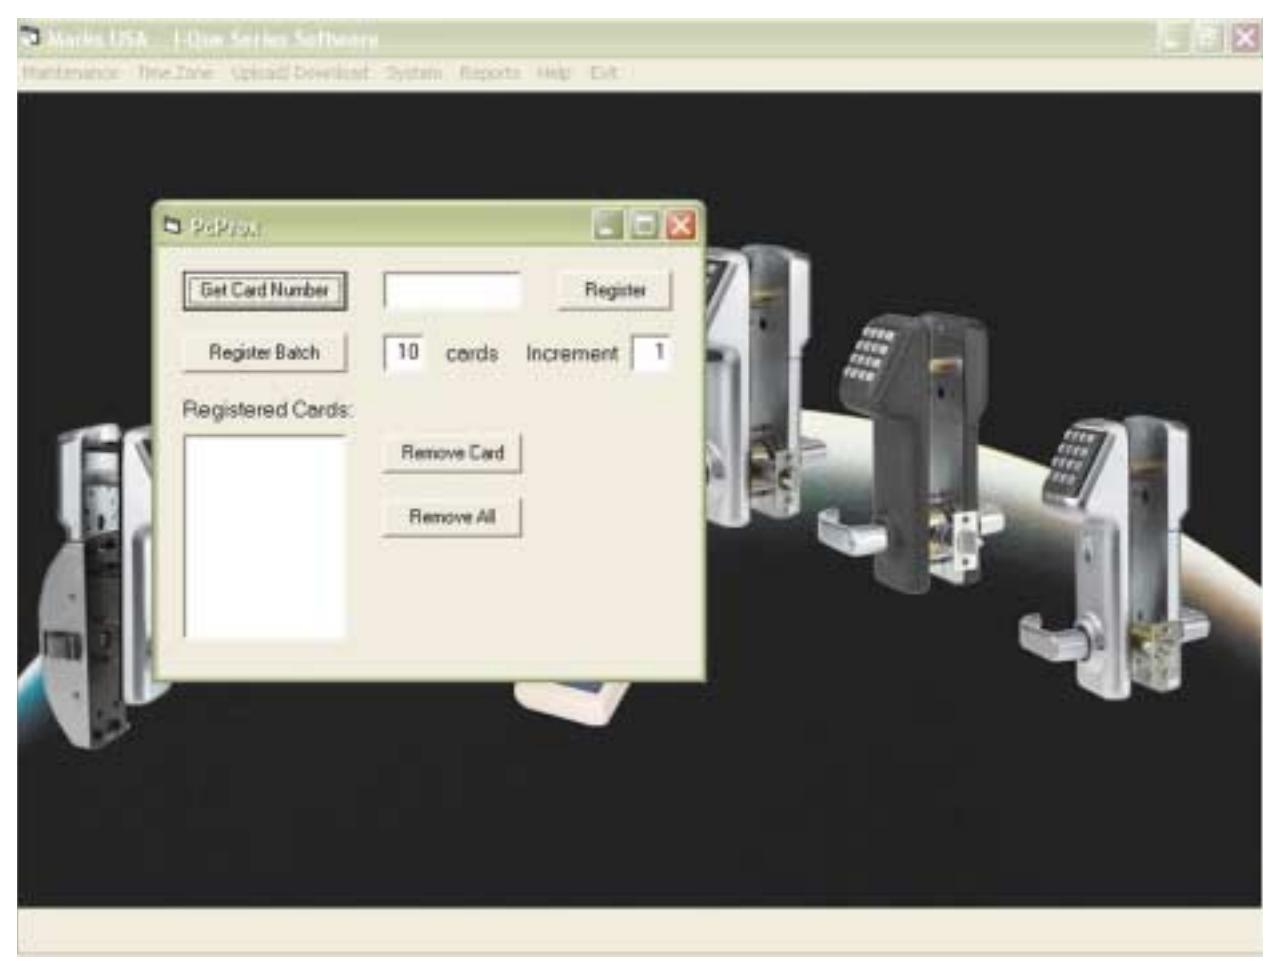Click the main application title bar icon
The width and height of the screenshot is (1276, 973).
(x=31, y=38)
